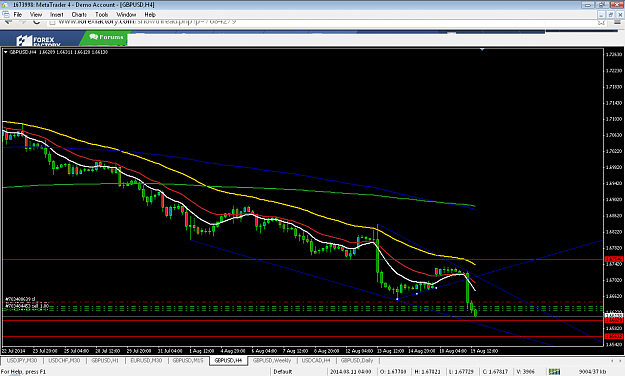Click the arrow beside GBPUSD,H4 chart label

pyautogui.click(x=6, y=52)
